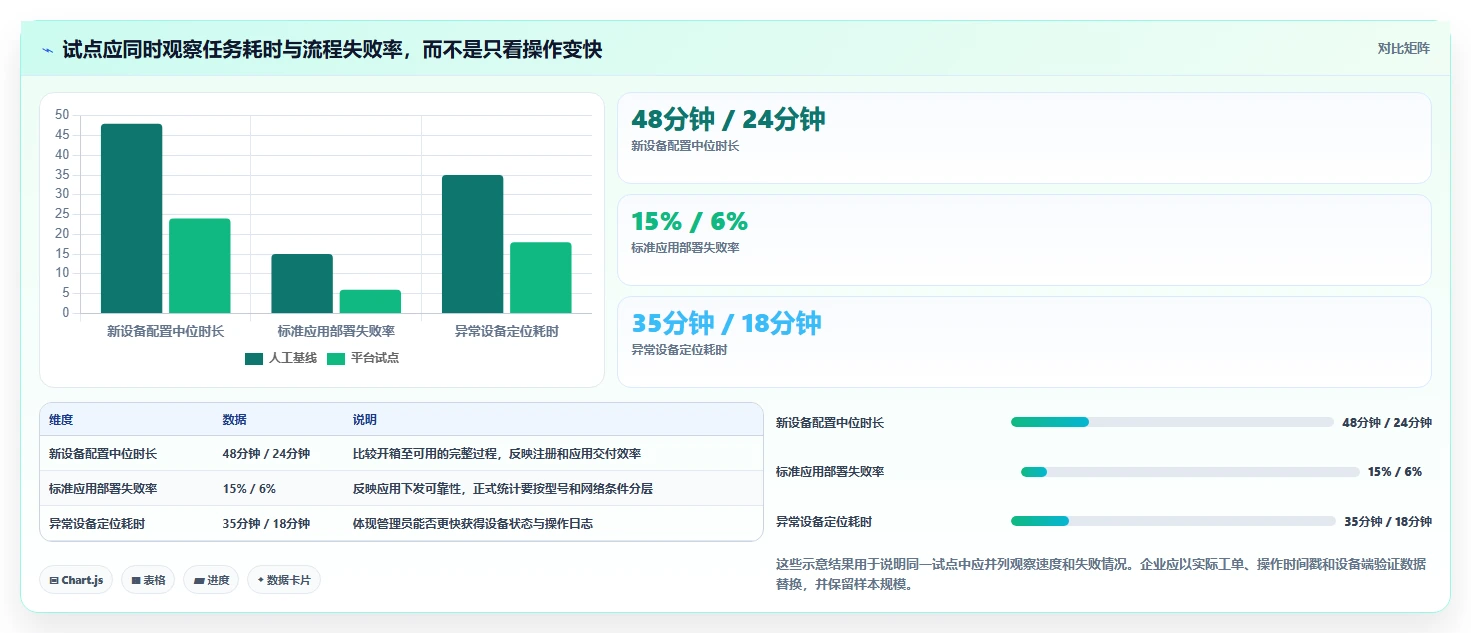1471x633 pixels.
Task: Click the 表格 chip
Action: [x=148, y=580]
